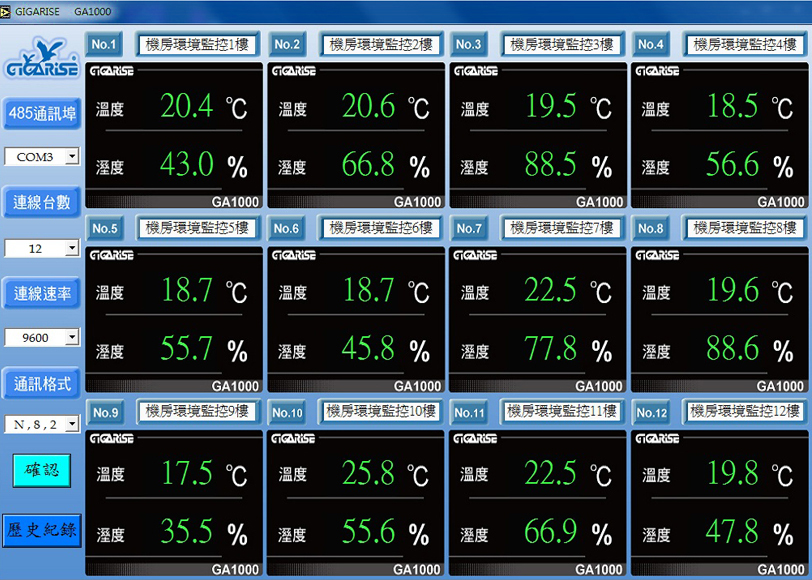
Task: Click the 機房環境監控2樓 name field
Action: (381, 45)
